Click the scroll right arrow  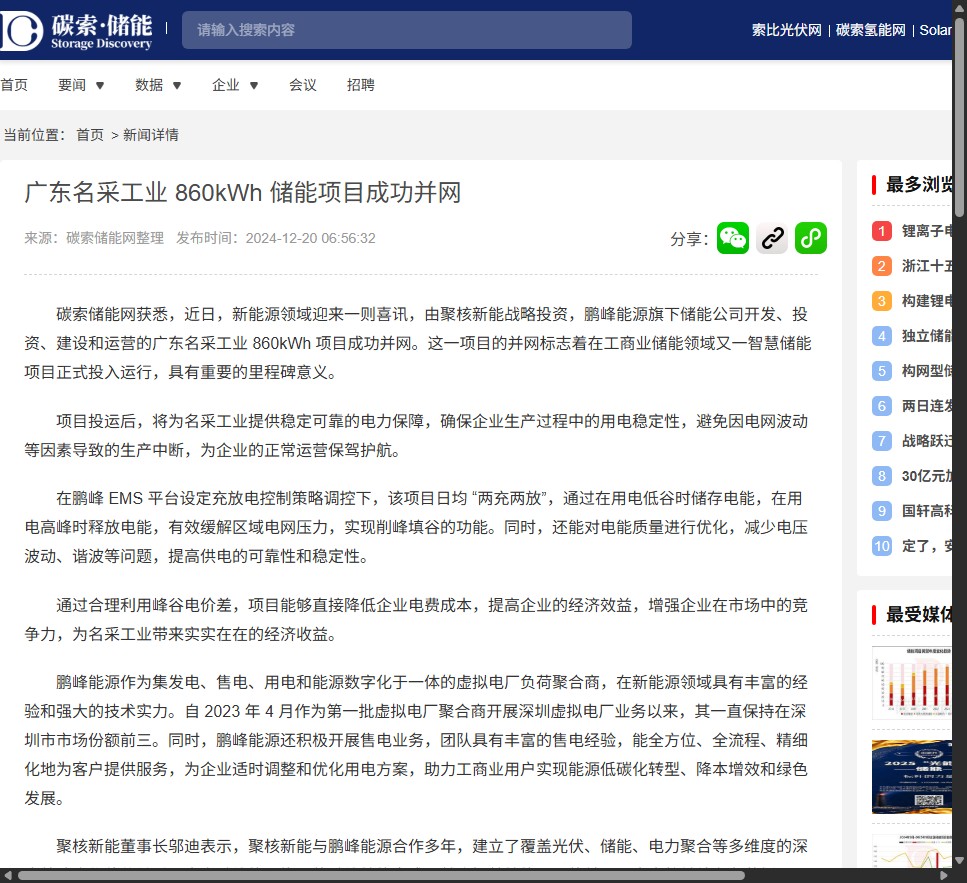pyautogui.click(x=944, y=876)
